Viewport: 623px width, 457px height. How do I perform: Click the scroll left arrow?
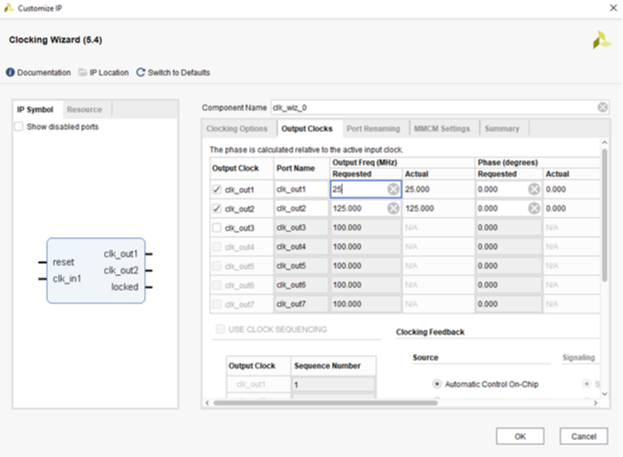(207, 403)
